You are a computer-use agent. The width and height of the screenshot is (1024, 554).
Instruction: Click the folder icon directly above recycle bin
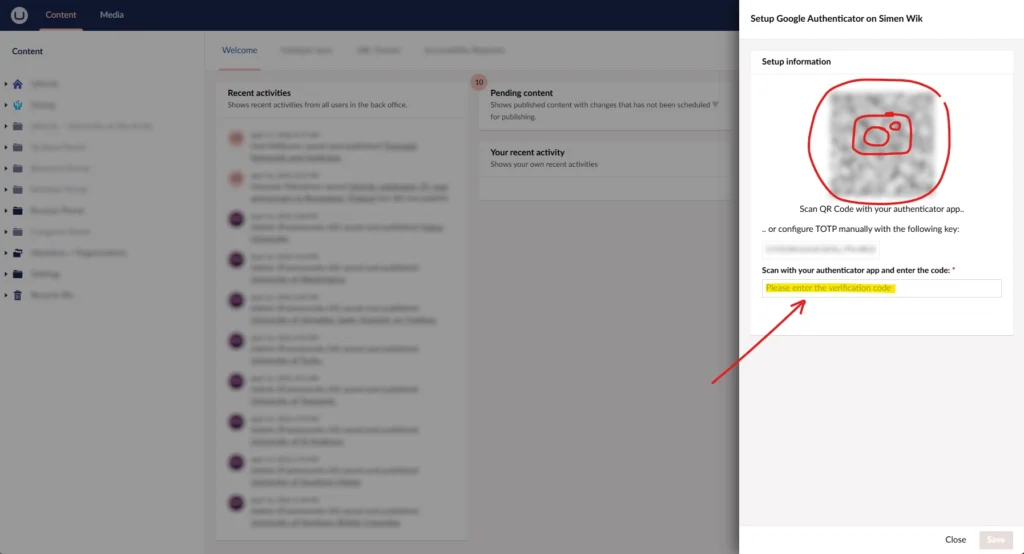pyautogui.click(x=18, y=274)
